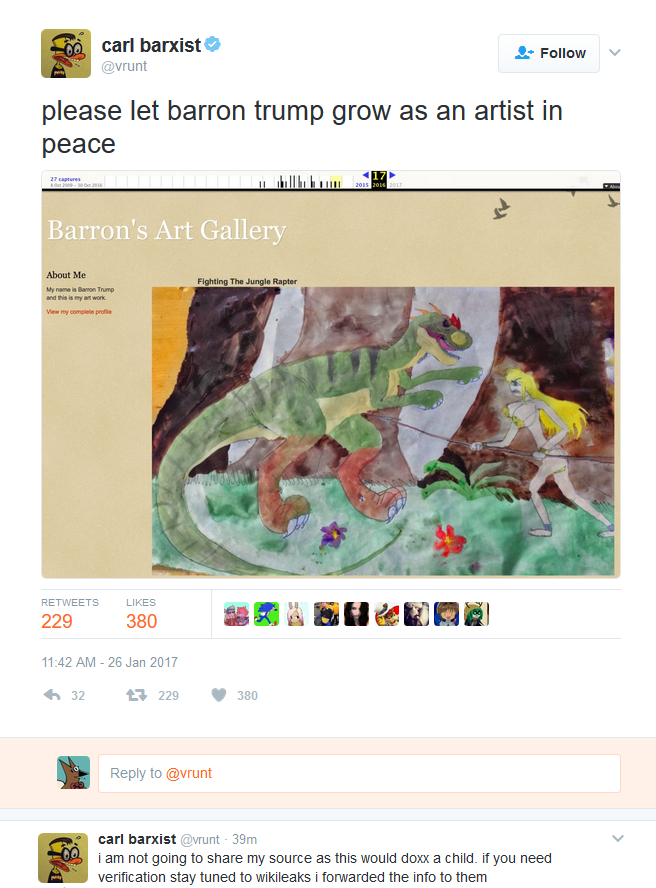Viewport: 656px width, 888px height.
Task: Click the retweet icon showing 229
Action: point(137,695)
